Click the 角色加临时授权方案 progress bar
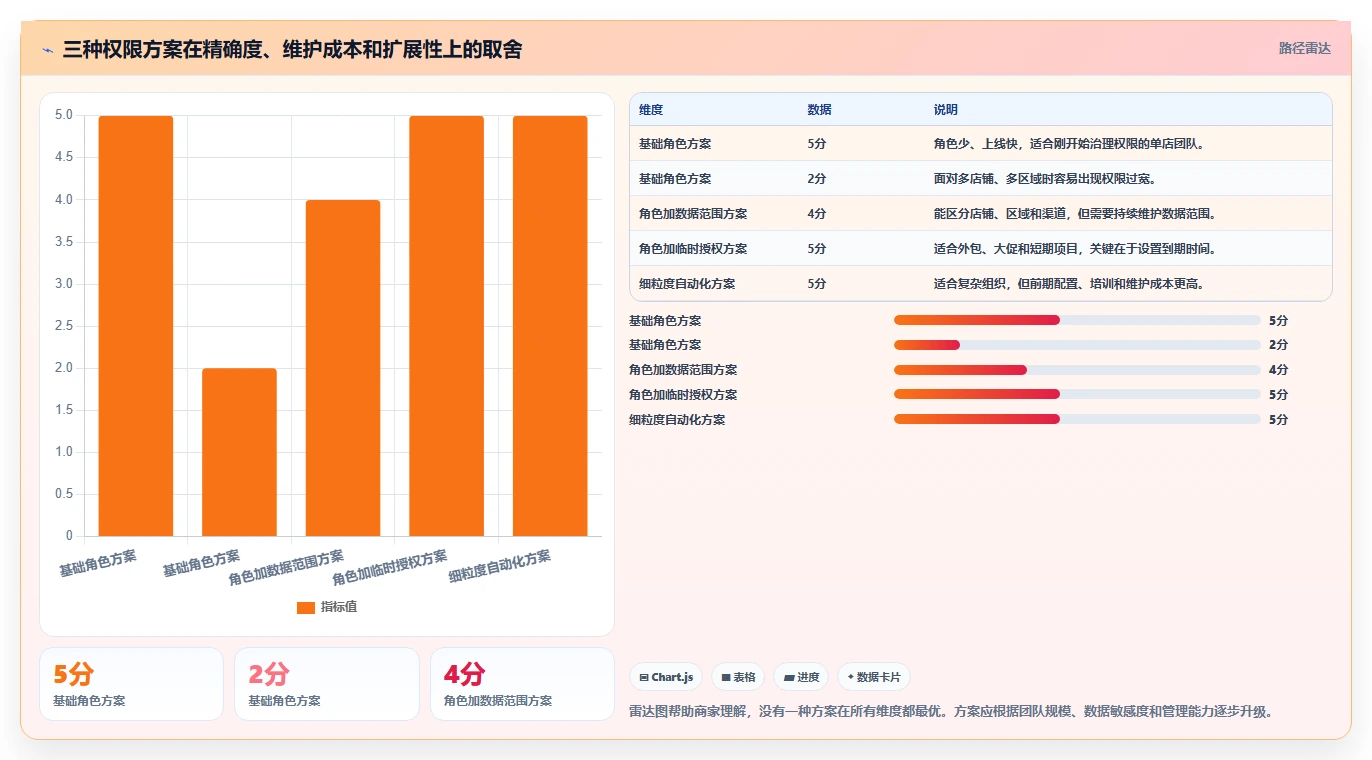This screenshot has height=760, width=1372. point(1077,394)
